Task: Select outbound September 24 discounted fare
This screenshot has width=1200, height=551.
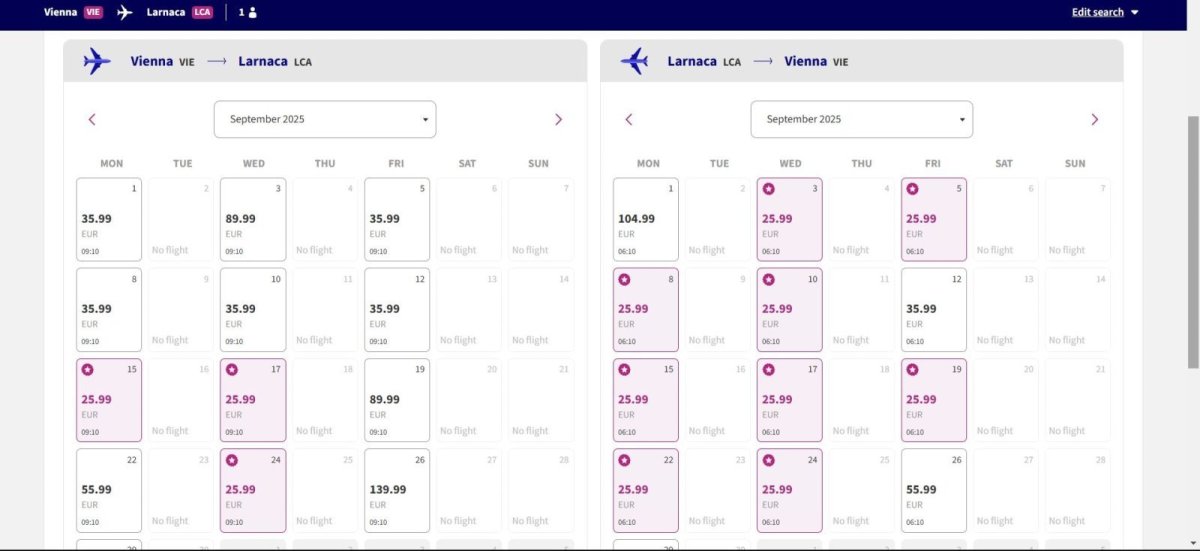Action: (x=253, y=490)
